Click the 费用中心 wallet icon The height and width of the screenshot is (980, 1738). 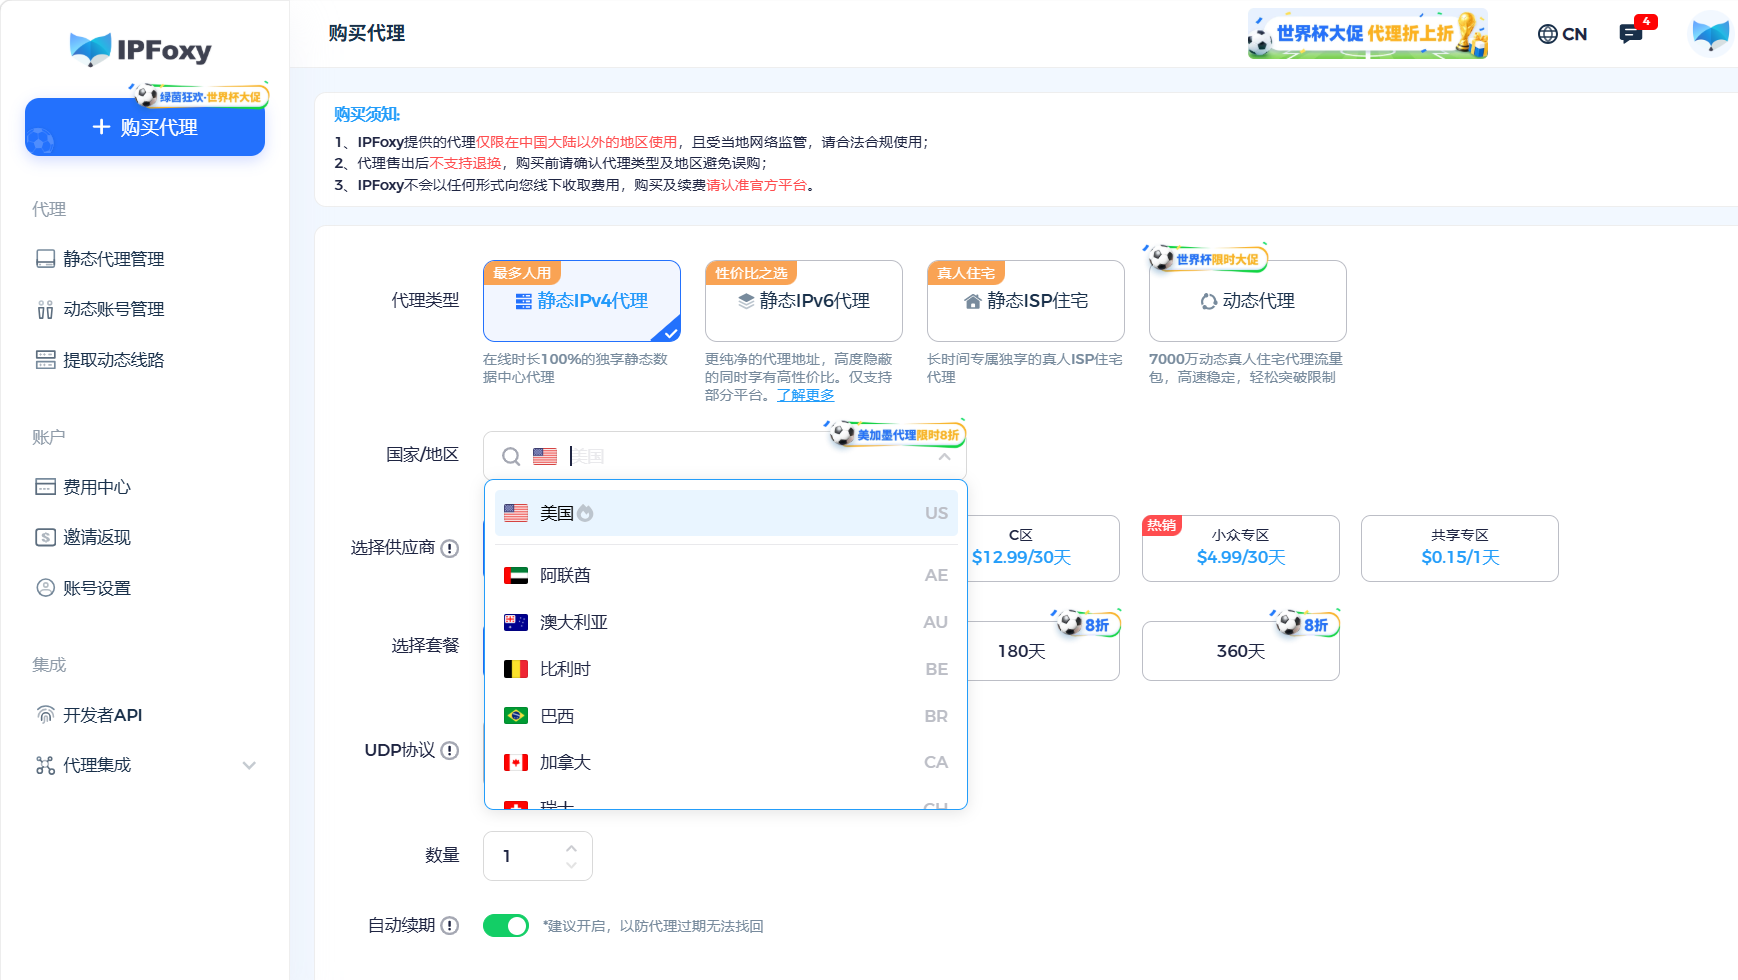(45, 487)
